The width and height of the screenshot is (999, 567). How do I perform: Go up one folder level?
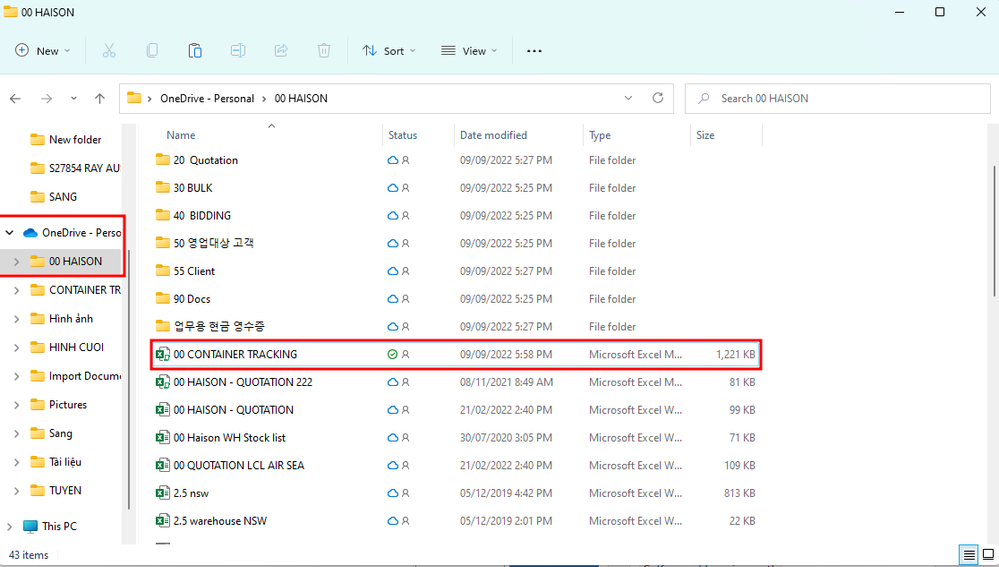point(99,99)
